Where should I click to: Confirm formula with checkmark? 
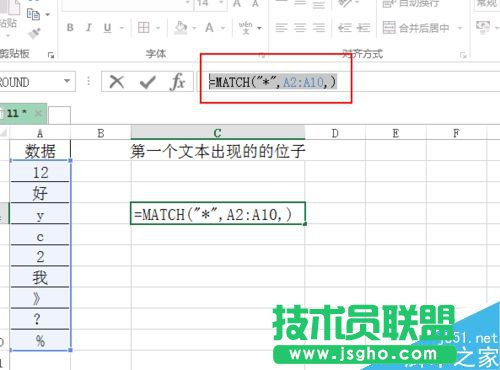point(147,82)
